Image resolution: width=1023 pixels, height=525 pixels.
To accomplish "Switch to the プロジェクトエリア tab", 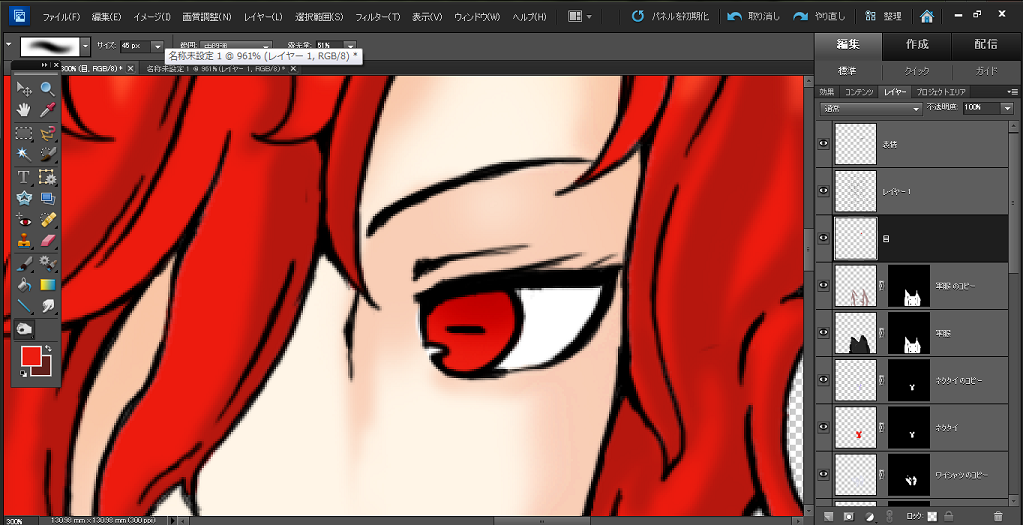I will coord(940,92).
